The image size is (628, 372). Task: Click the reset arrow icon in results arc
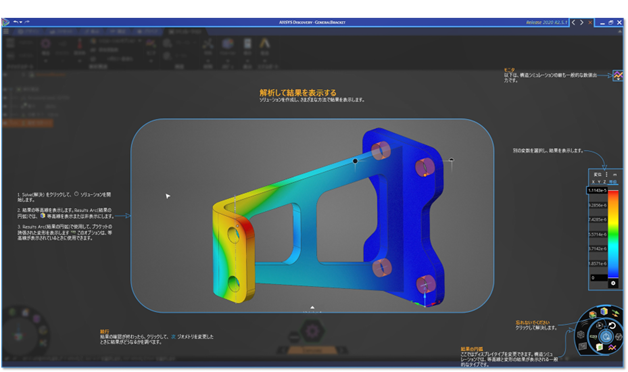[x=612, y=326]
